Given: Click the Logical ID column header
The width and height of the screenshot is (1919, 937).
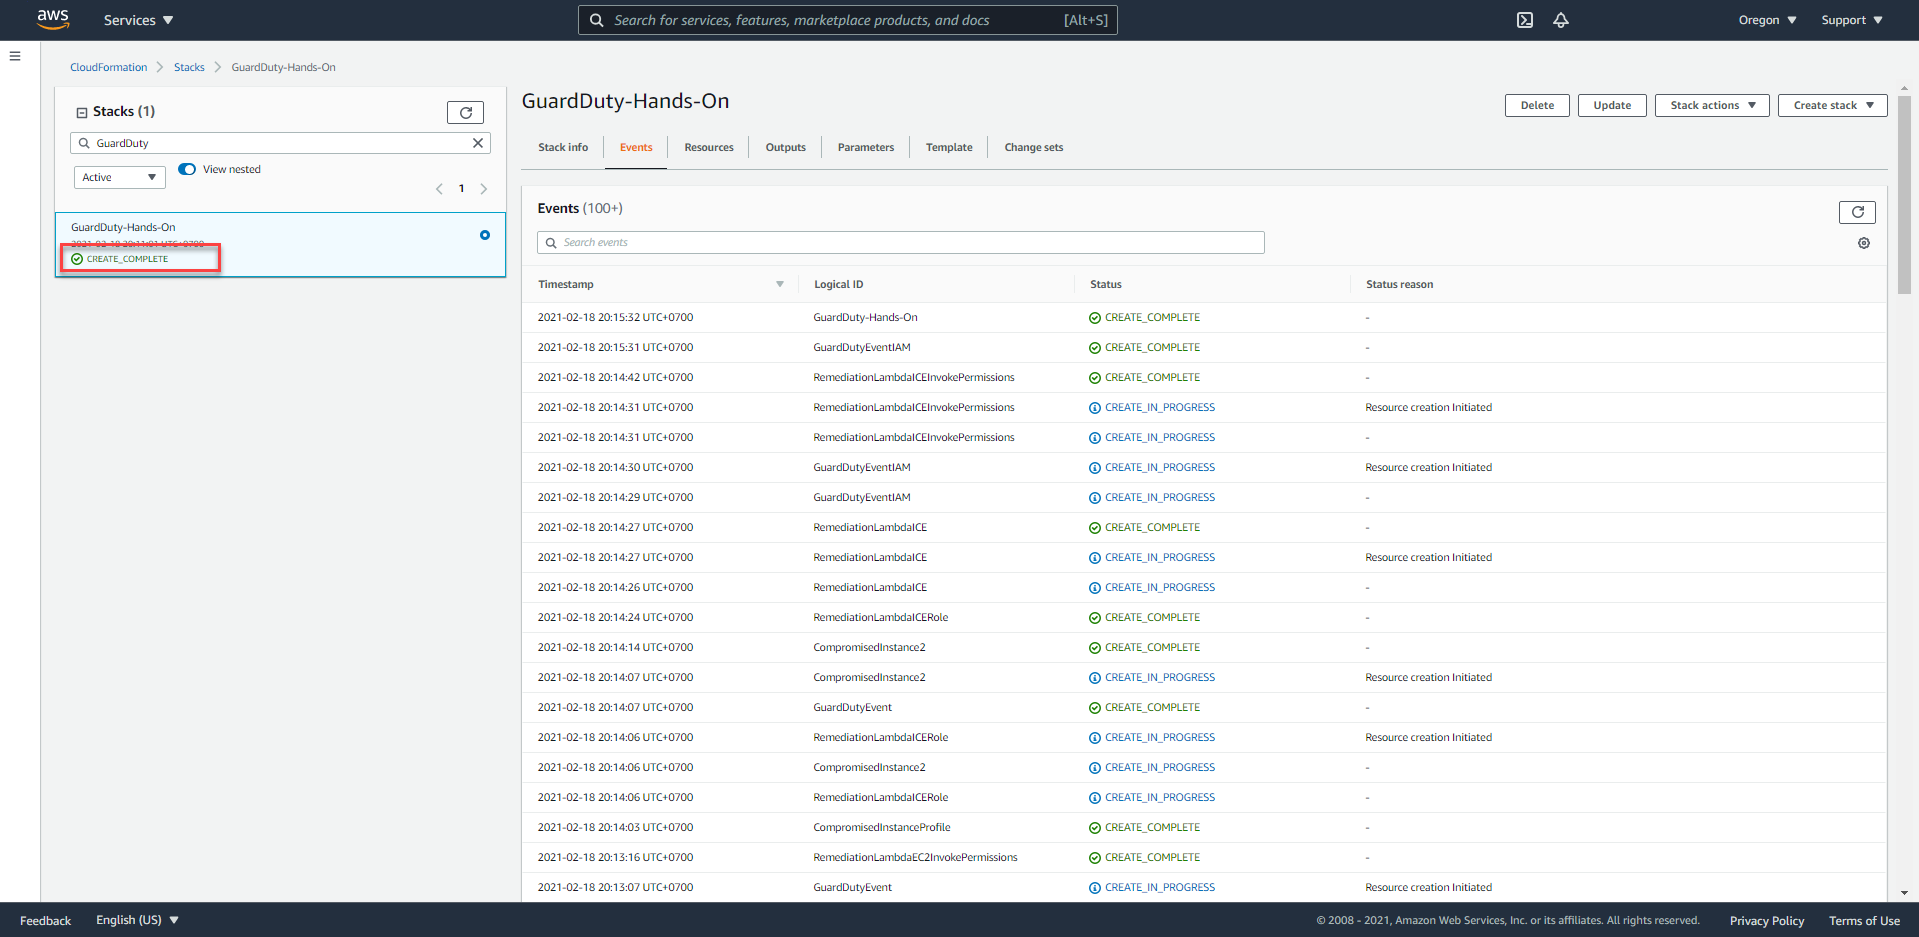Looking at the screenshot, I should (838, 284).
